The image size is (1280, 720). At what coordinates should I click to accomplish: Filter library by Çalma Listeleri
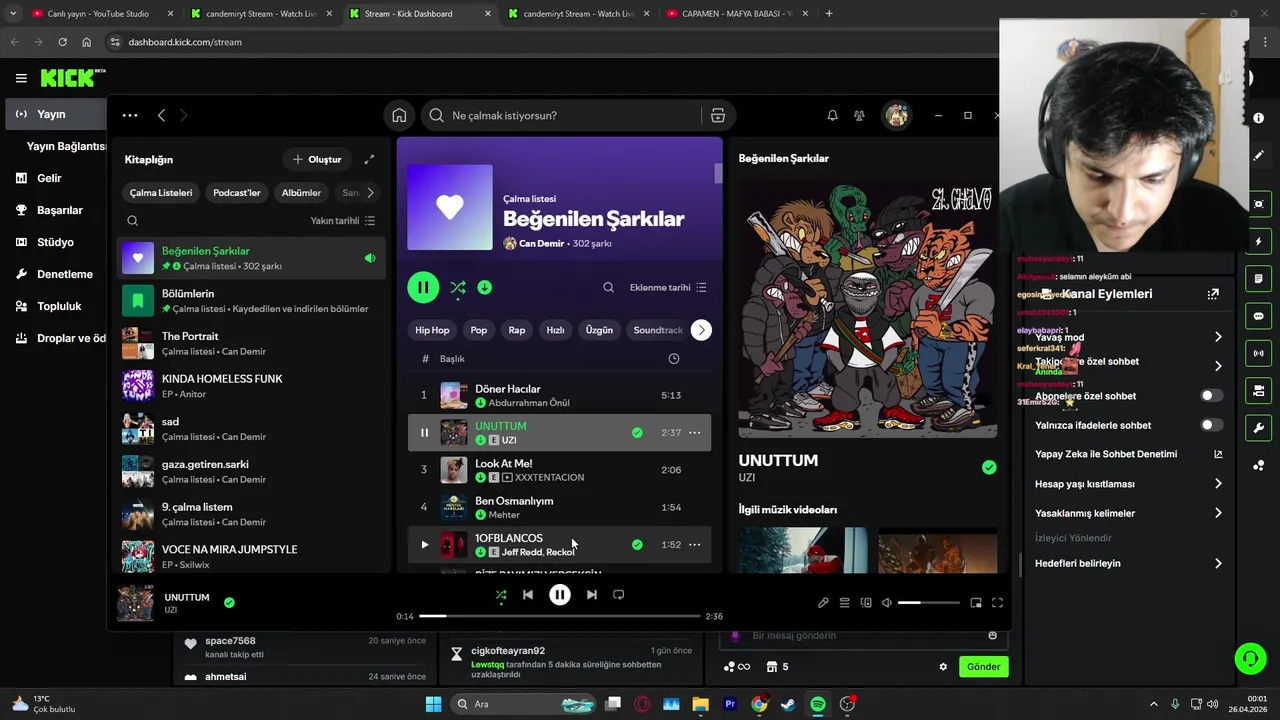click(x=160, y=193)
